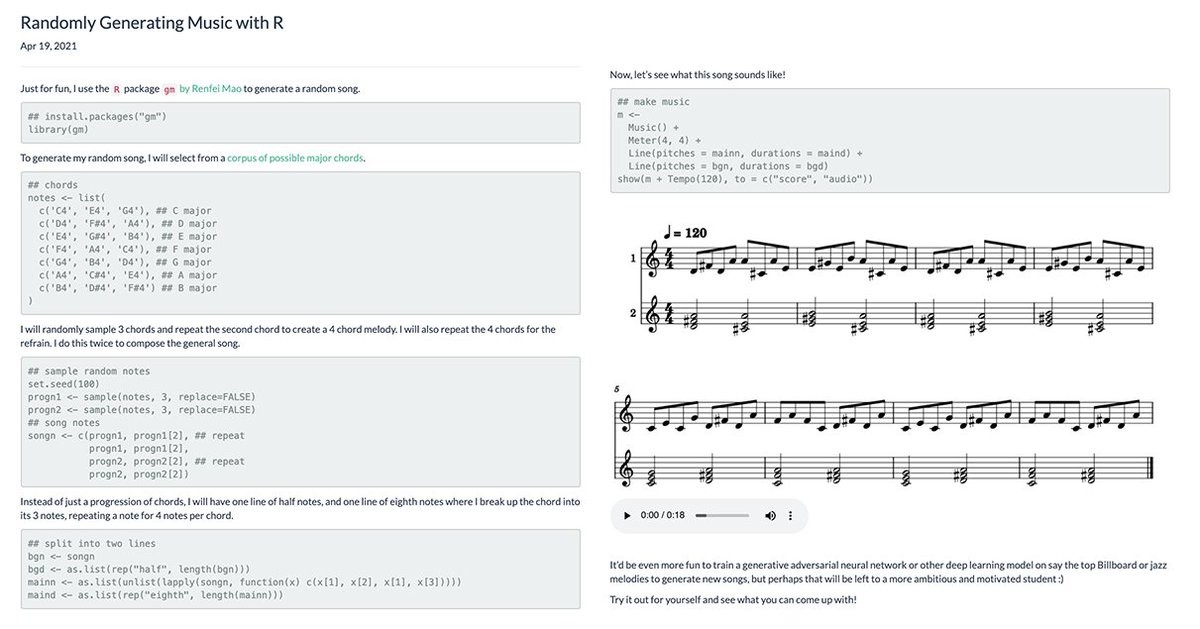Click the inline code 'gm' package name
The image size is (1200, 629).
[x=169, y=89]
